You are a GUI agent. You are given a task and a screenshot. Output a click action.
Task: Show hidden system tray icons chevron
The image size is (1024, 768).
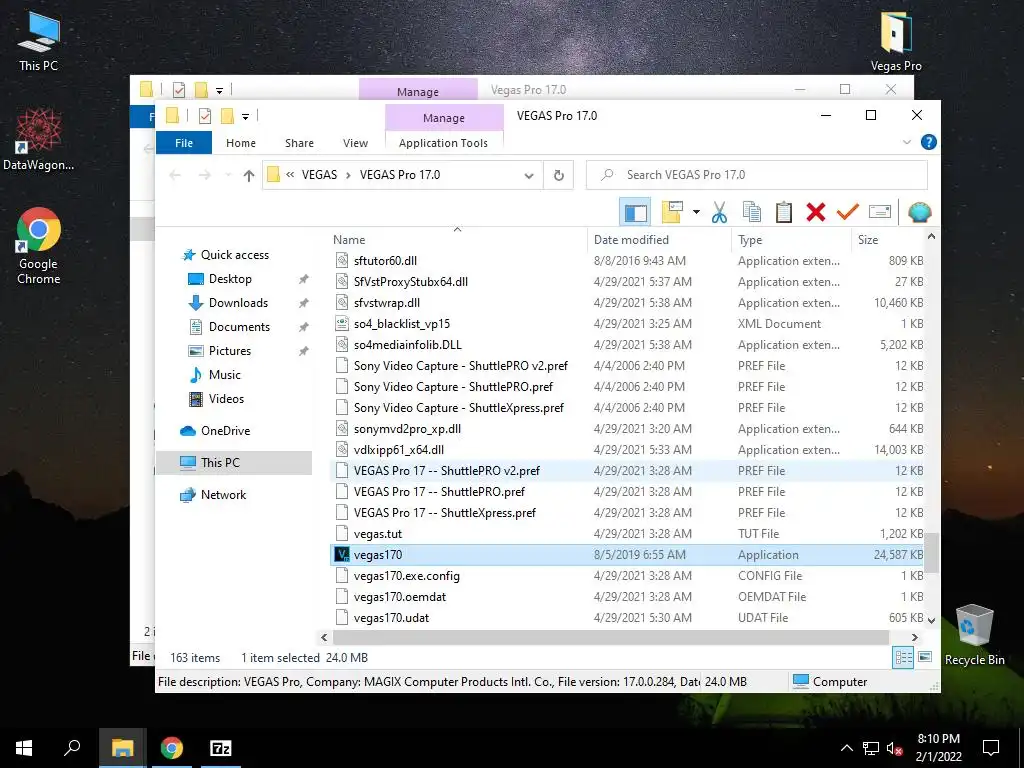[846, 748]
